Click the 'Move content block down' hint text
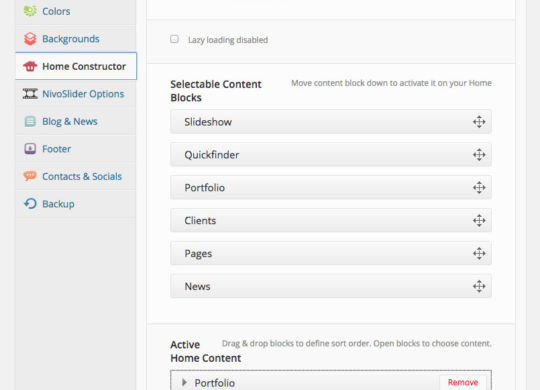 (391, 83)
